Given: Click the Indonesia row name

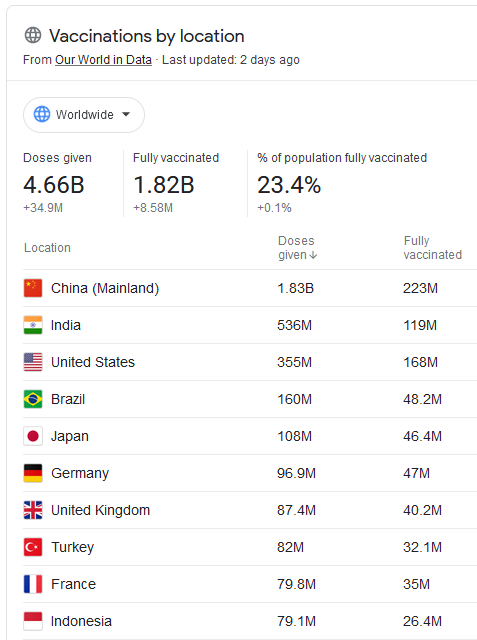Looking at the screenshot, I should [x=81, y=621].
